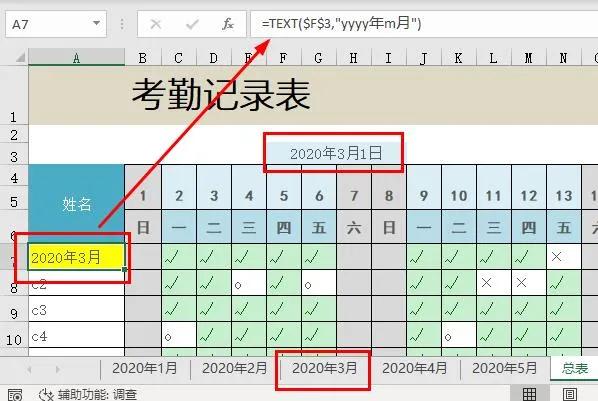Viewport: 598px width, 401px height.
Task: Select row 3 header
Action: click(14, 154)
